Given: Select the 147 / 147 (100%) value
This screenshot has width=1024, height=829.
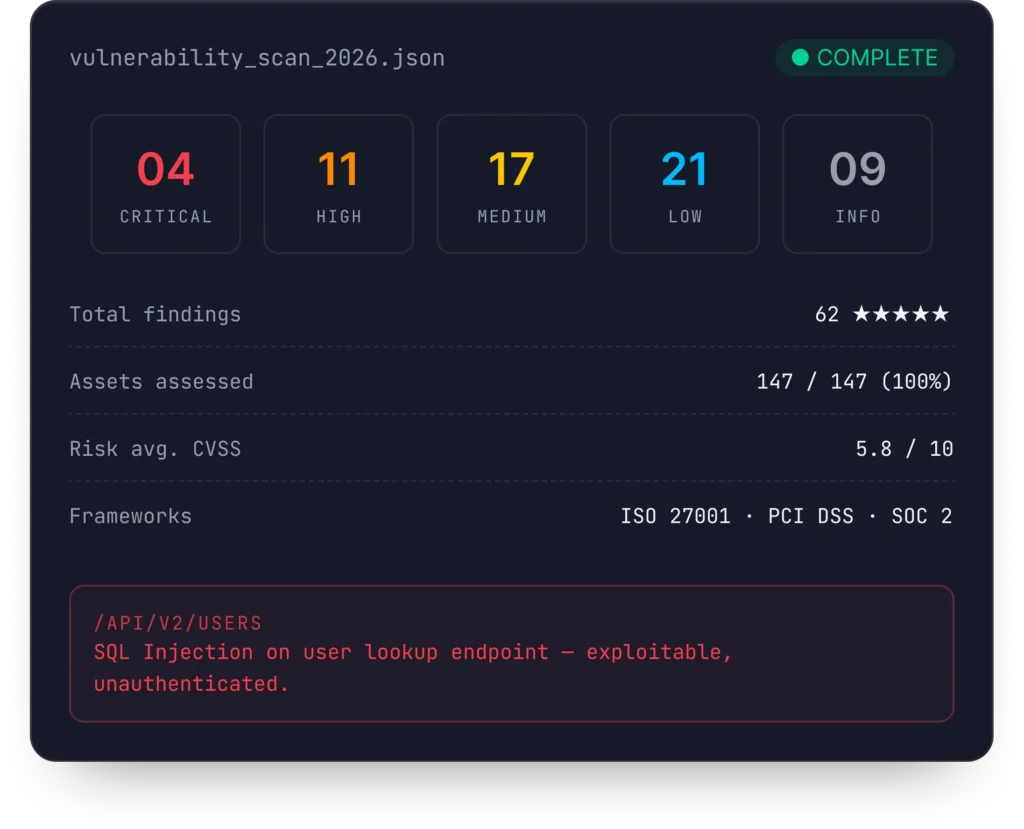Looking at the screenshot, I should pyautogui.click(x=854, y=382).
